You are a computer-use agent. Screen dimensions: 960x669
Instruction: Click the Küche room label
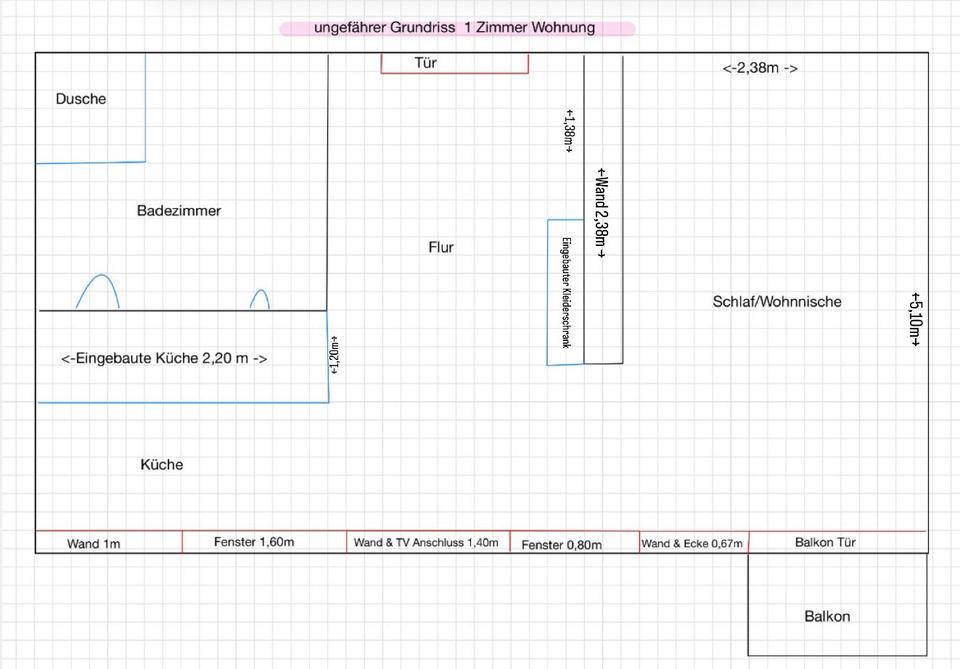coord(162,465)
